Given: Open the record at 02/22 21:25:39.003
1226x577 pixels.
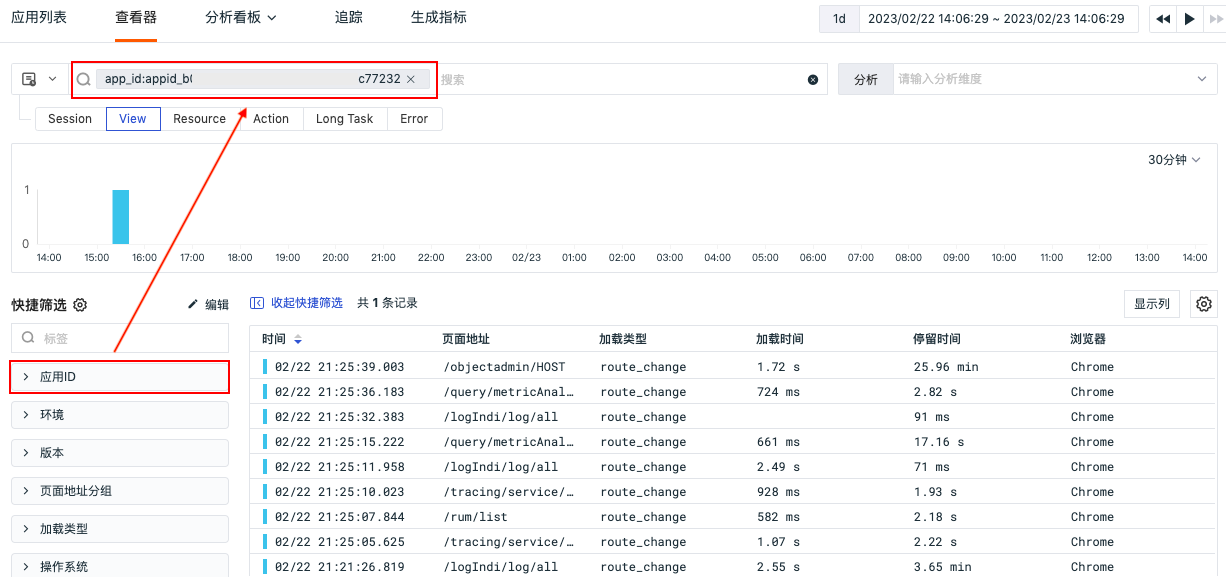Looking at the screenshot, I should click(x=733, y=367).
